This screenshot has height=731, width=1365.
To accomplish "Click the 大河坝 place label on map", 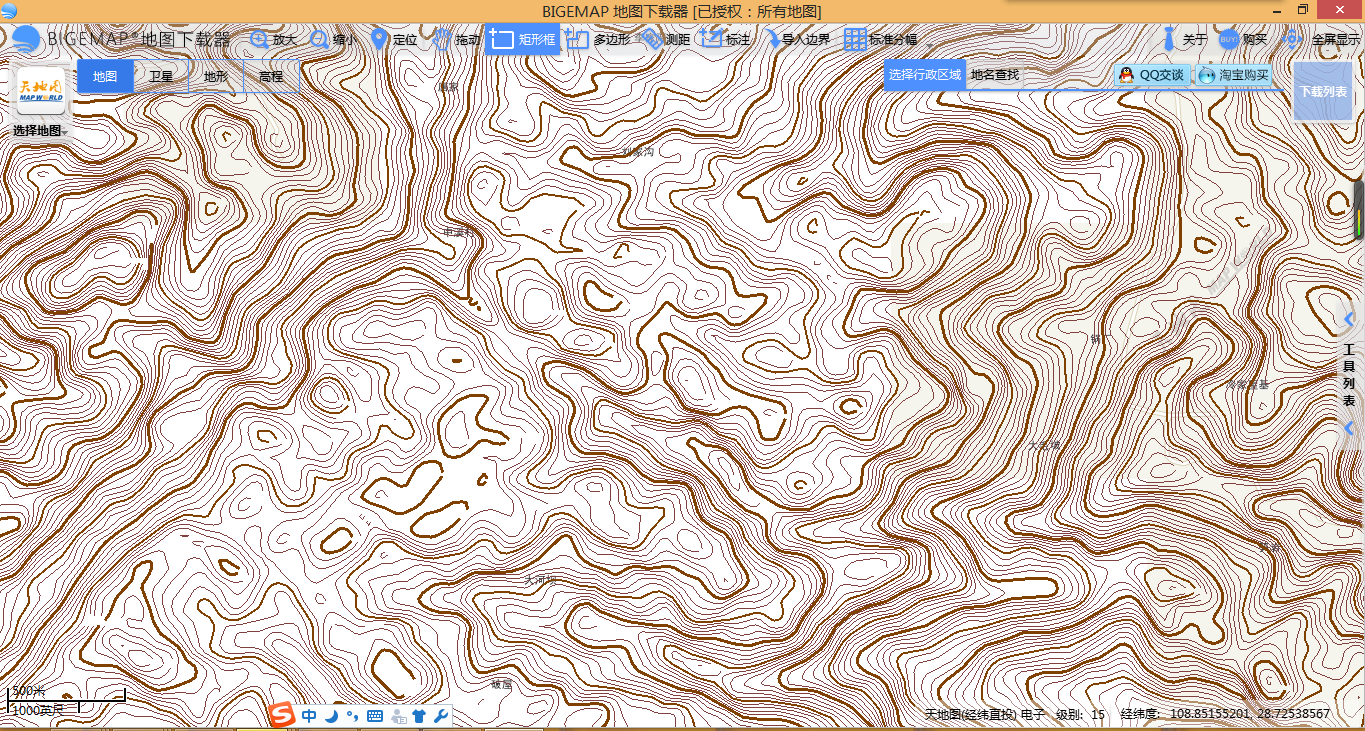I will click(540, 580).
